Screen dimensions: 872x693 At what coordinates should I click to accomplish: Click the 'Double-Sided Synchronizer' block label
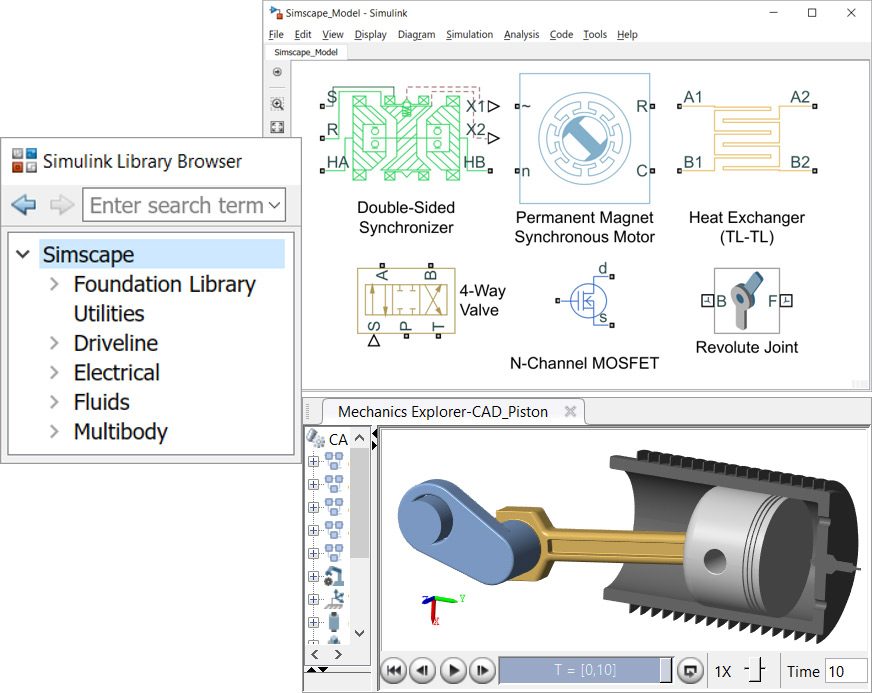407,217
